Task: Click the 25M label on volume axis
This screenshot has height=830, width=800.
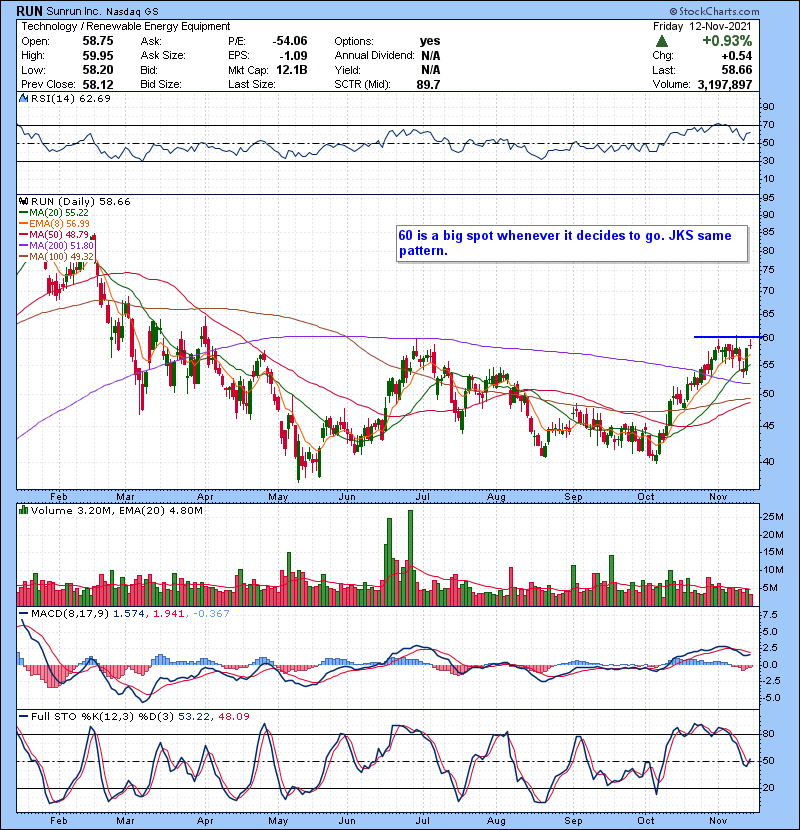Action: pyautogui.click(x=772, y=517)
